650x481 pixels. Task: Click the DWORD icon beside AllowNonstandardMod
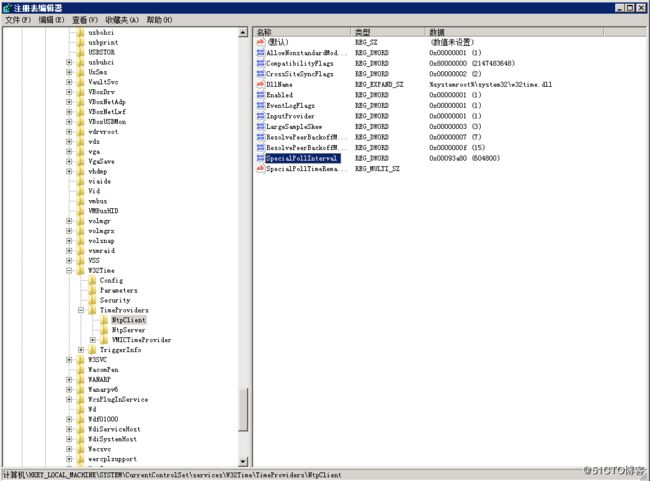pyautogui.click(x=260, y=53)
